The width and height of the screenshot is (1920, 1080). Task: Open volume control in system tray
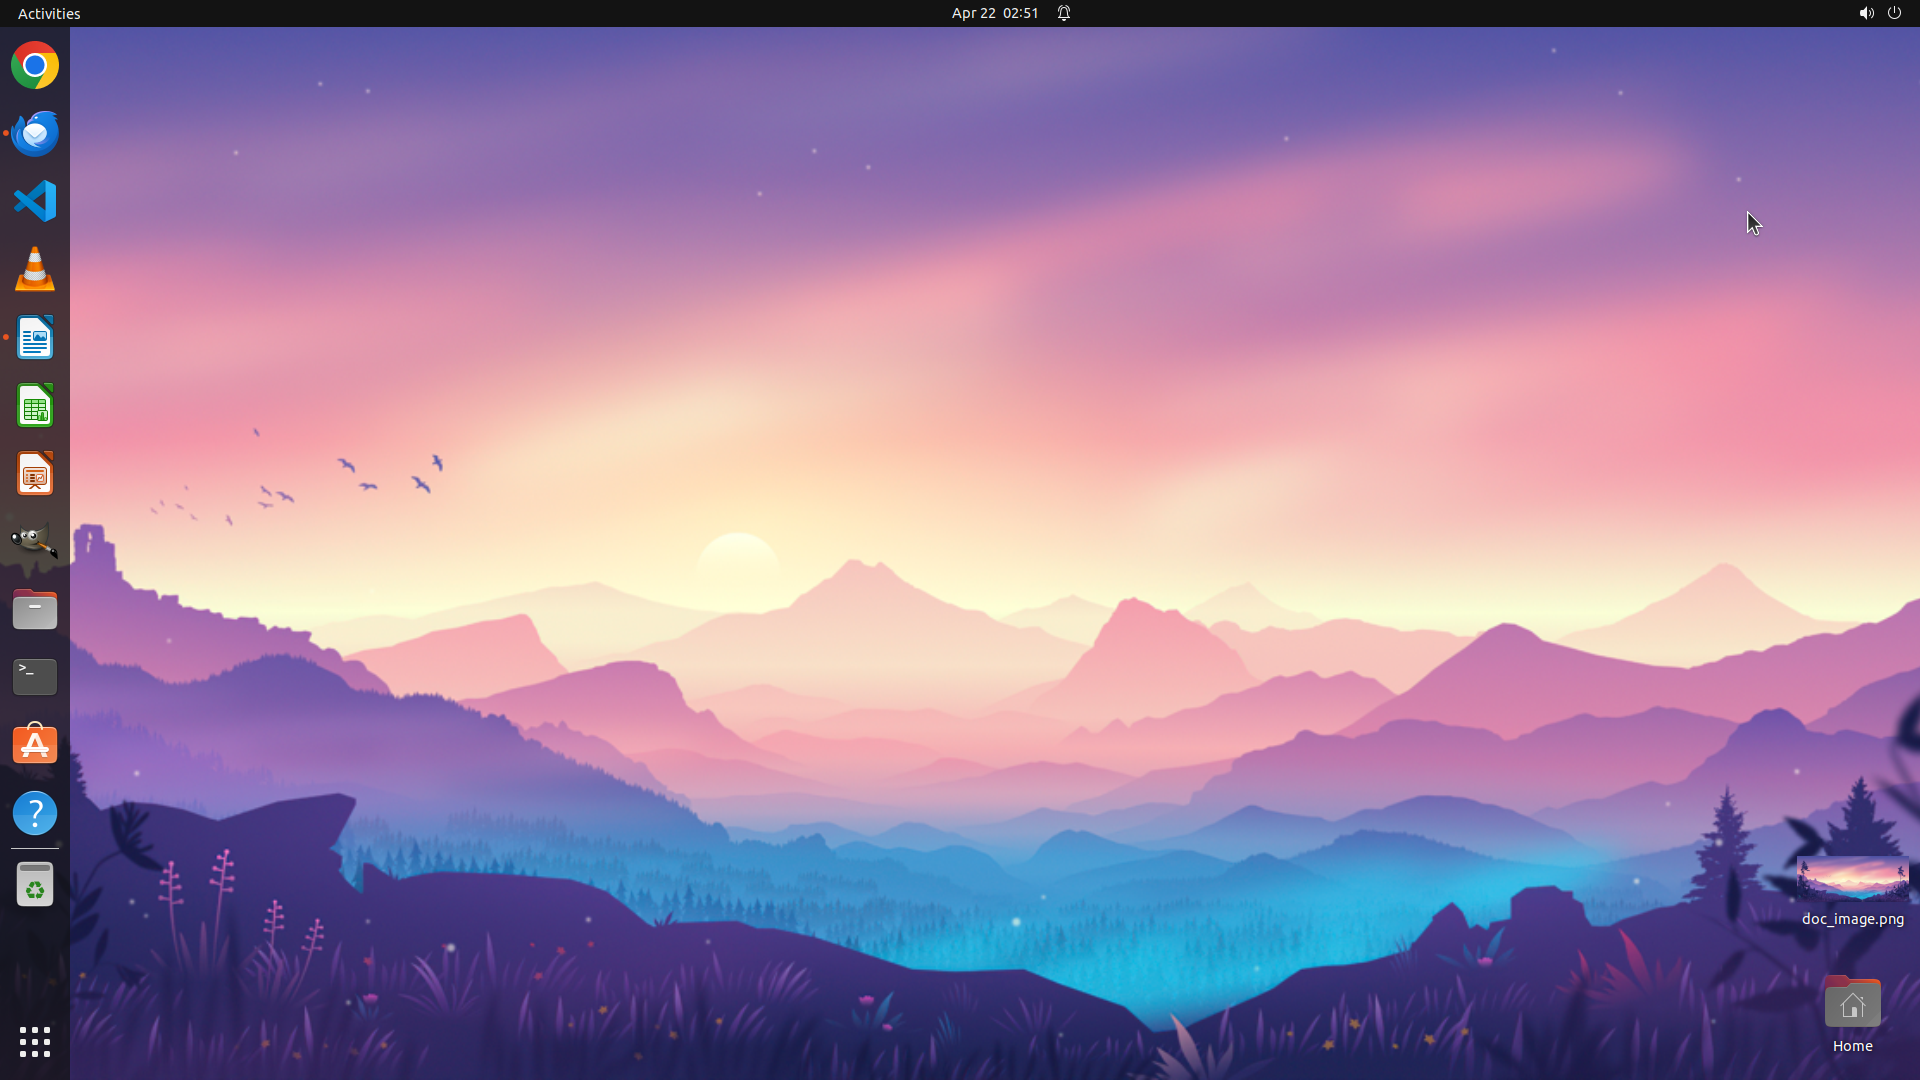click(x=1865, y=13)
